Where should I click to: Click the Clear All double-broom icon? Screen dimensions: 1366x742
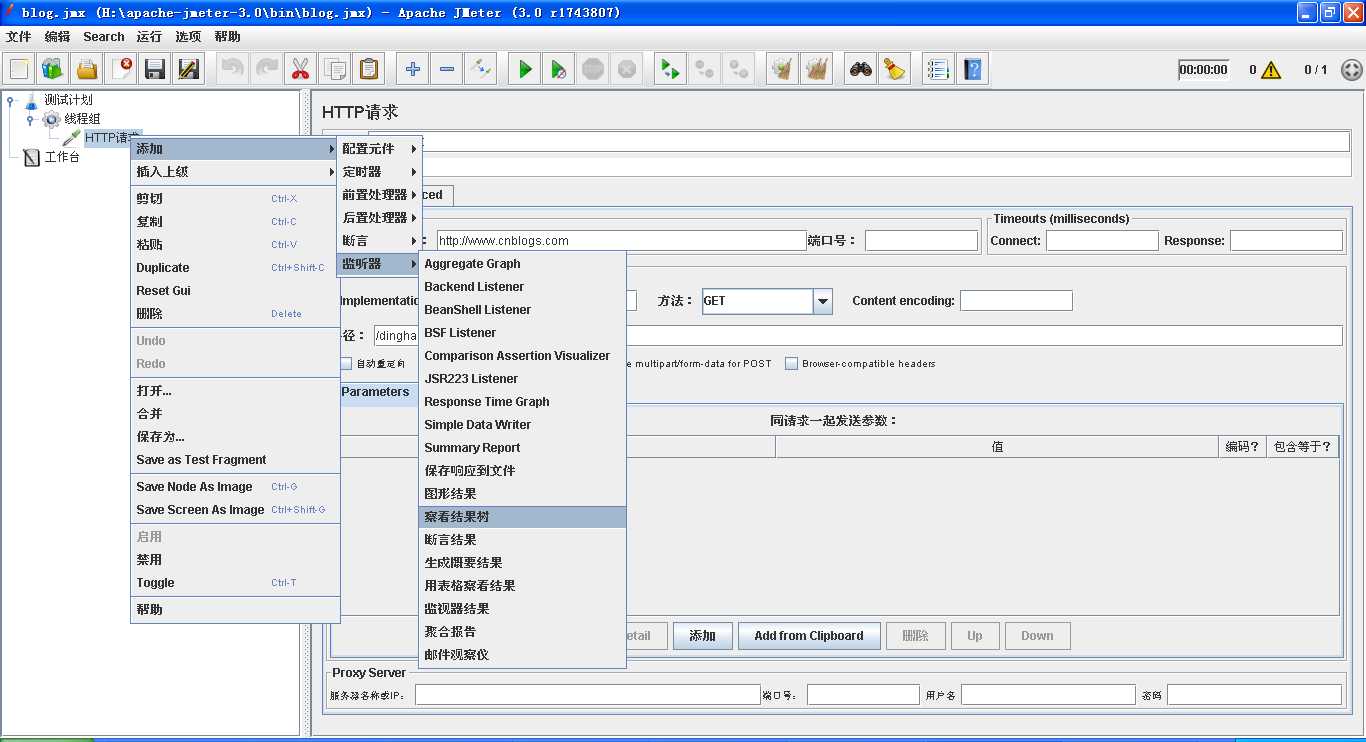817,69
